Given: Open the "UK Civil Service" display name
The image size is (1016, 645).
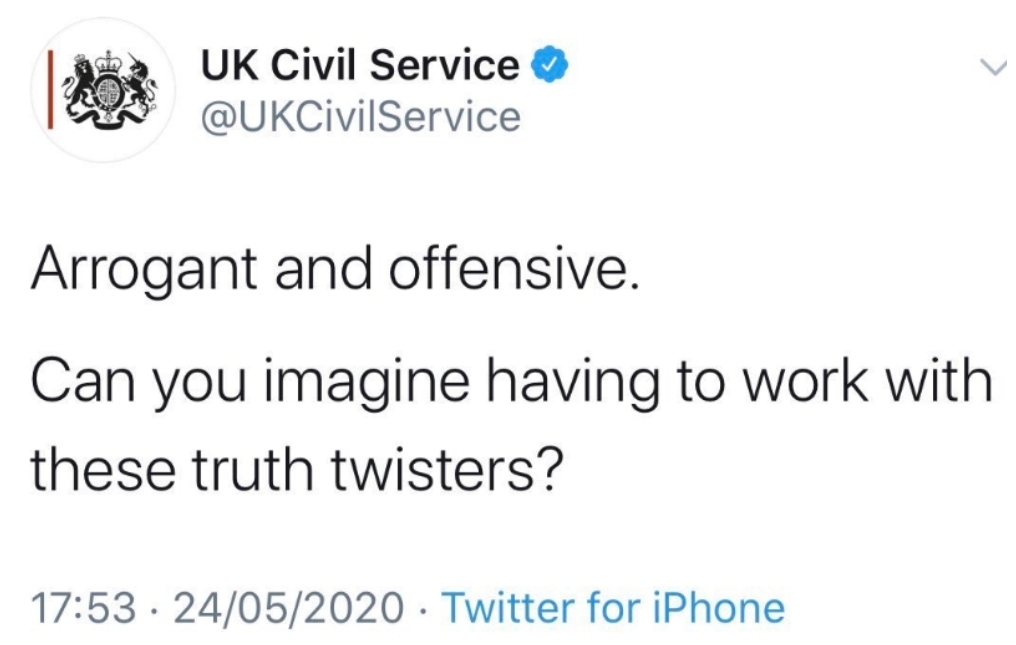Looking at the screenshot, I should 360,67.
